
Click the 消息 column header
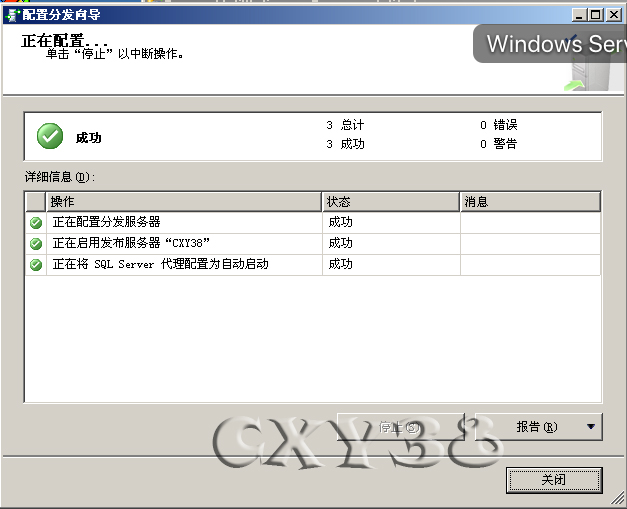pyautogui.click(x=529, y=202)
